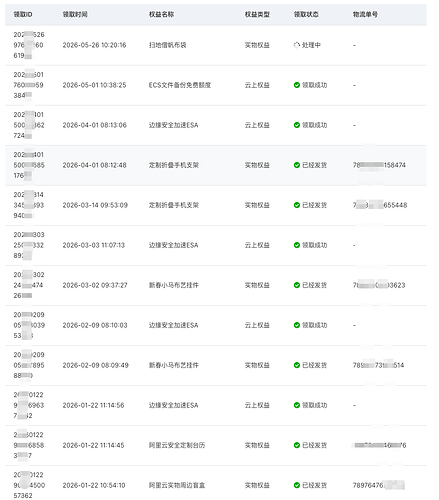Click green check icon in 2026-04-01 08:13:06 row
Viewport: 439px width, 500px height.
tap(297, 125)
